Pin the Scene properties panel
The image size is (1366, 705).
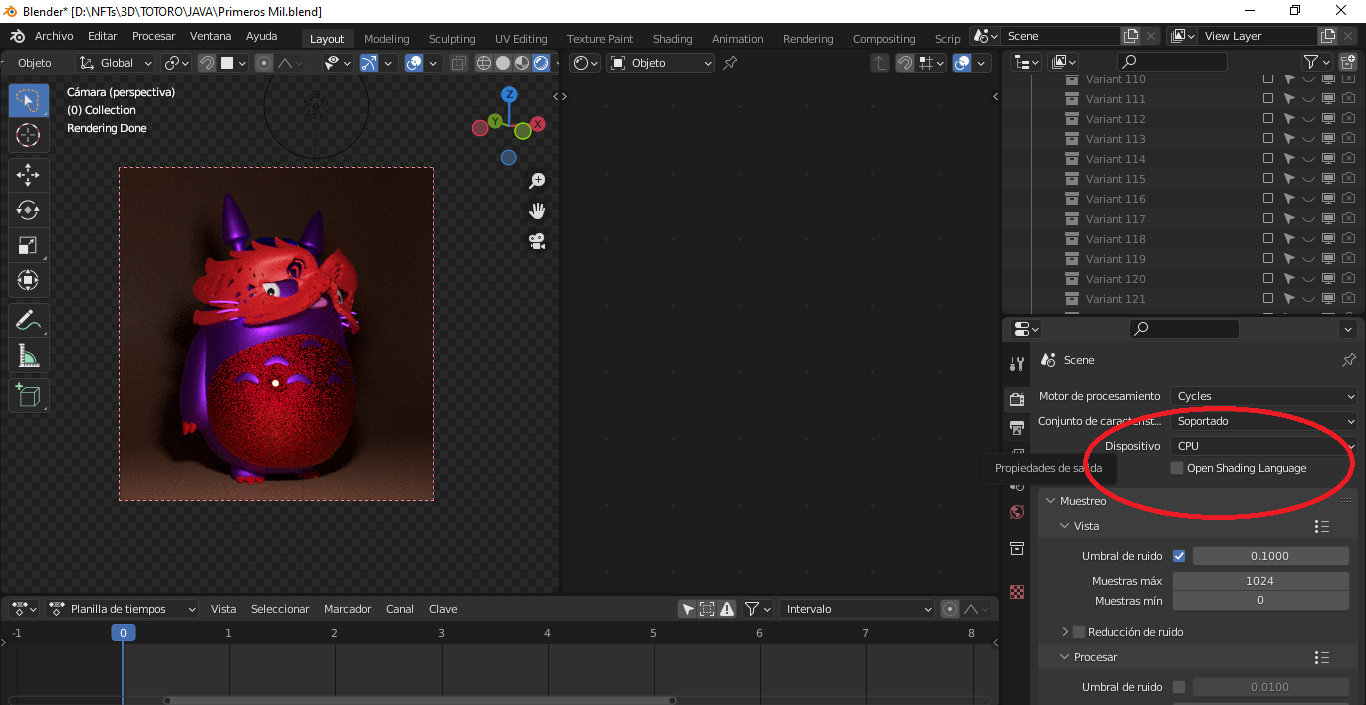(1348, 360)
